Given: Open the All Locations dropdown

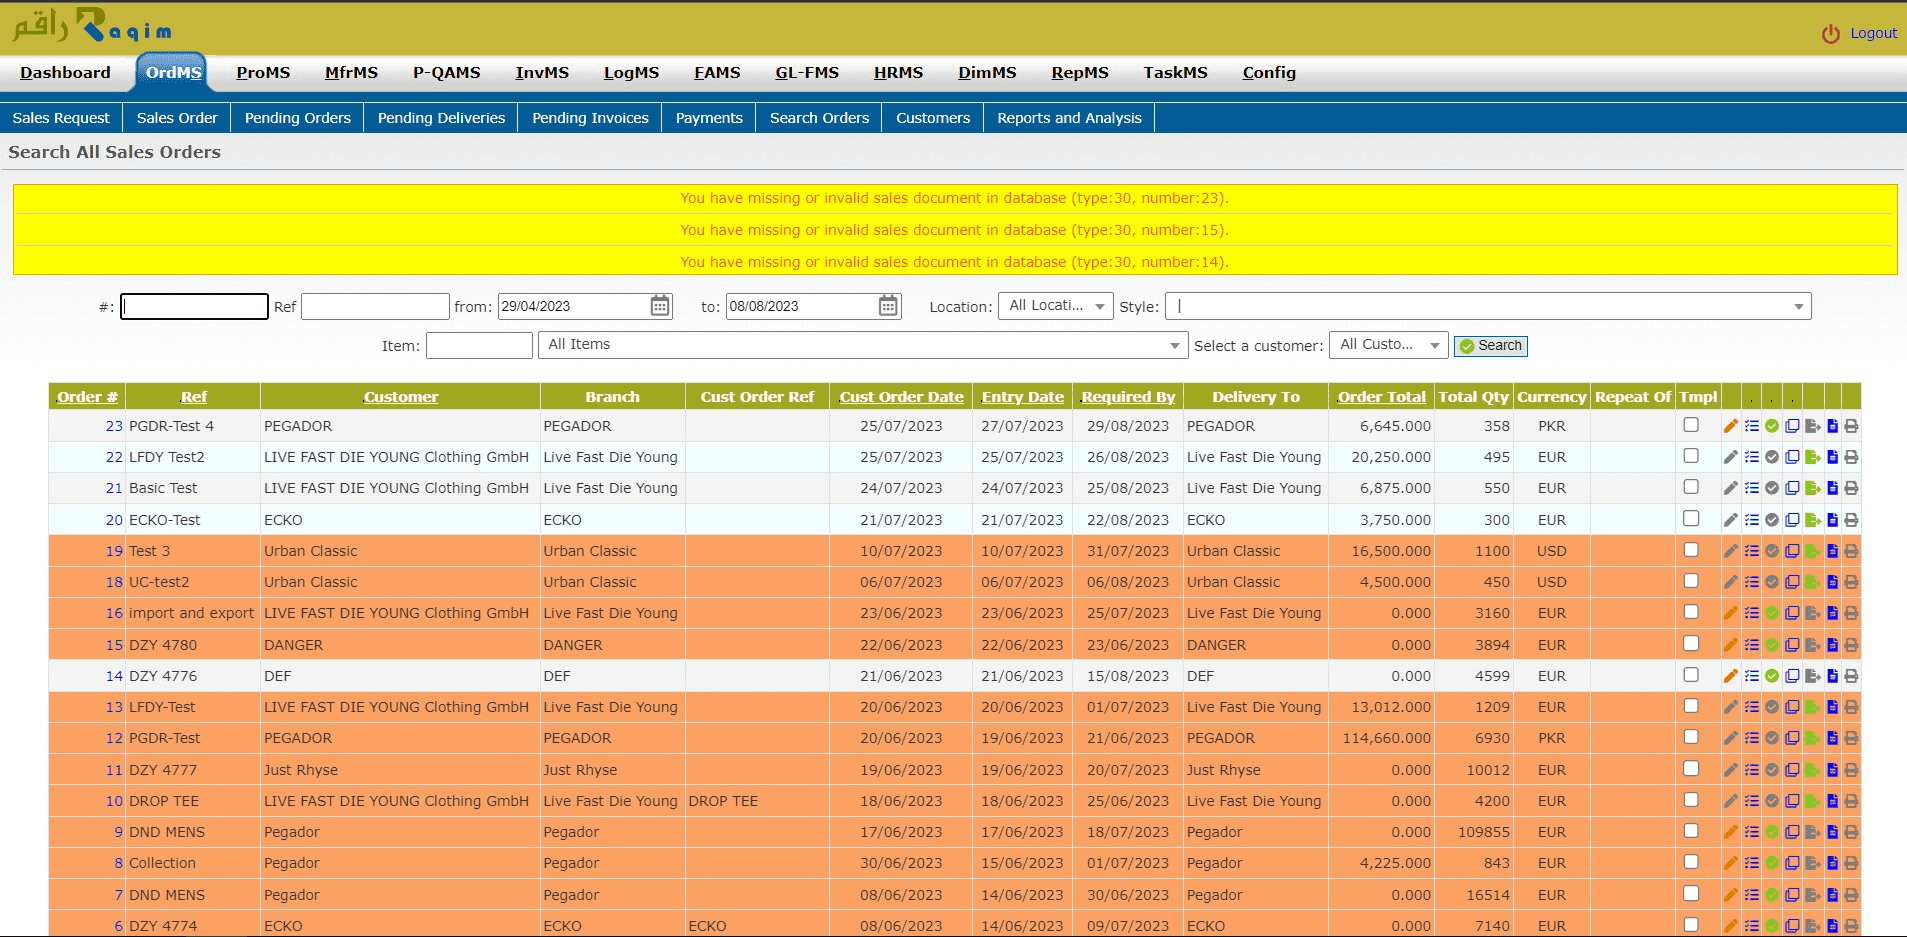Looking at the screenshot, I should tap(1055, 306).
